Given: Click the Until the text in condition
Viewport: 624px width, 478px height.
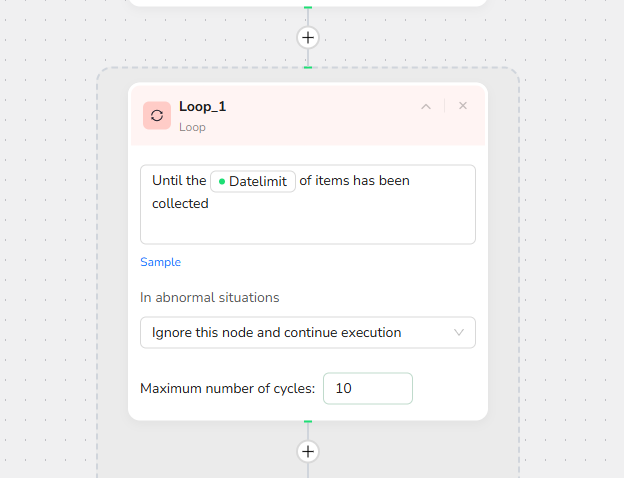Looking at the screenshot, I should [178, 181].
